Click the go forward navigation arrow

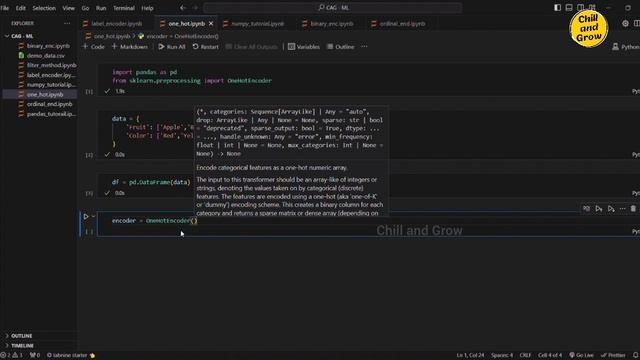coord(195,7)
